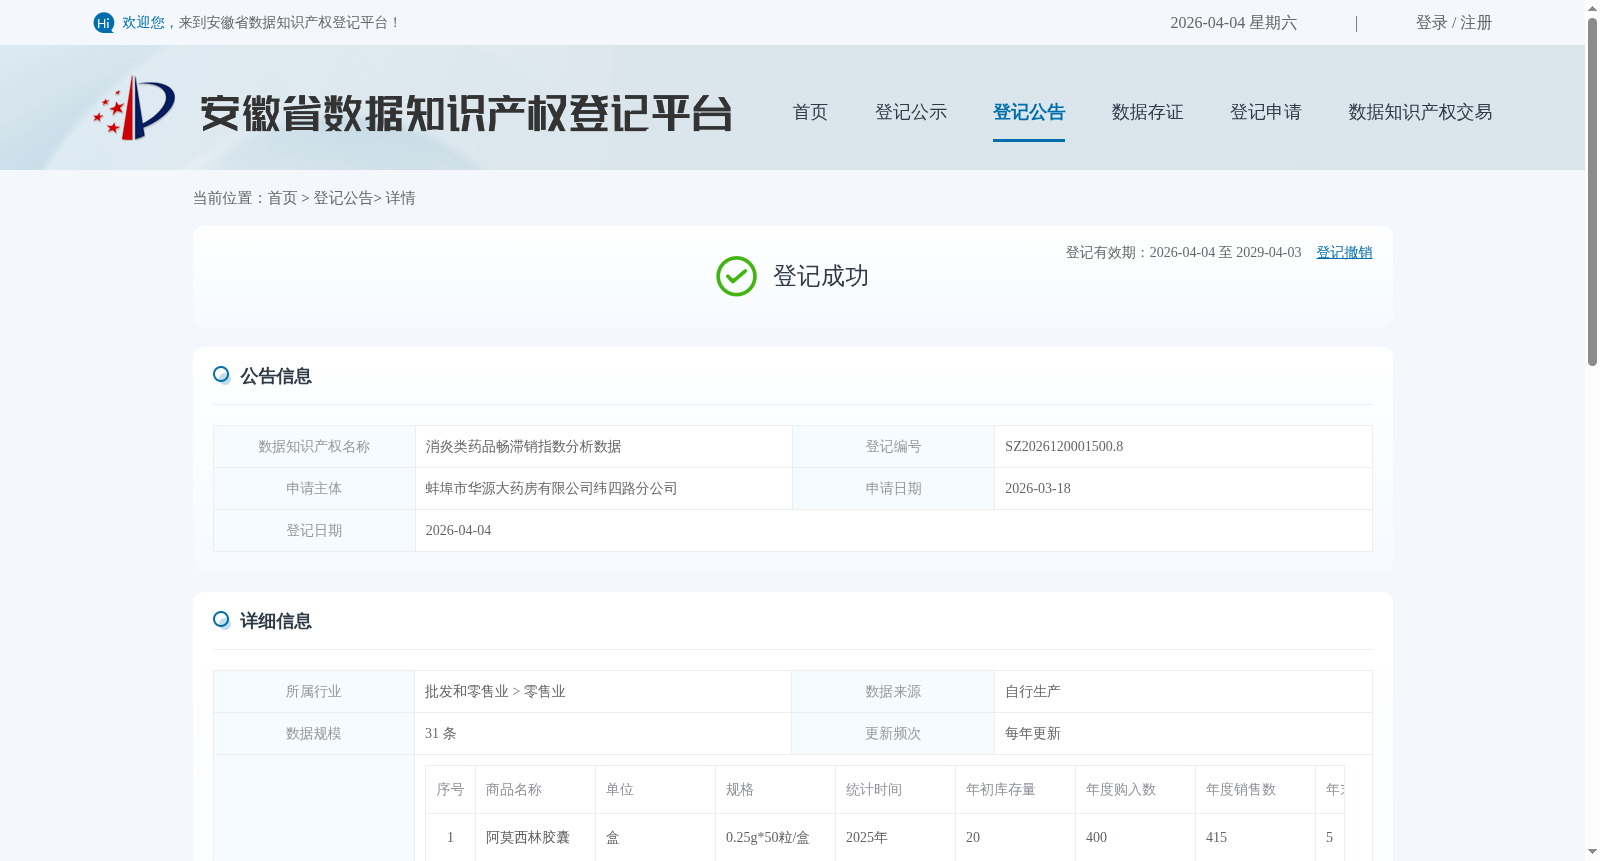Click the 更新频次 label cell

click(x=893, y=733)
